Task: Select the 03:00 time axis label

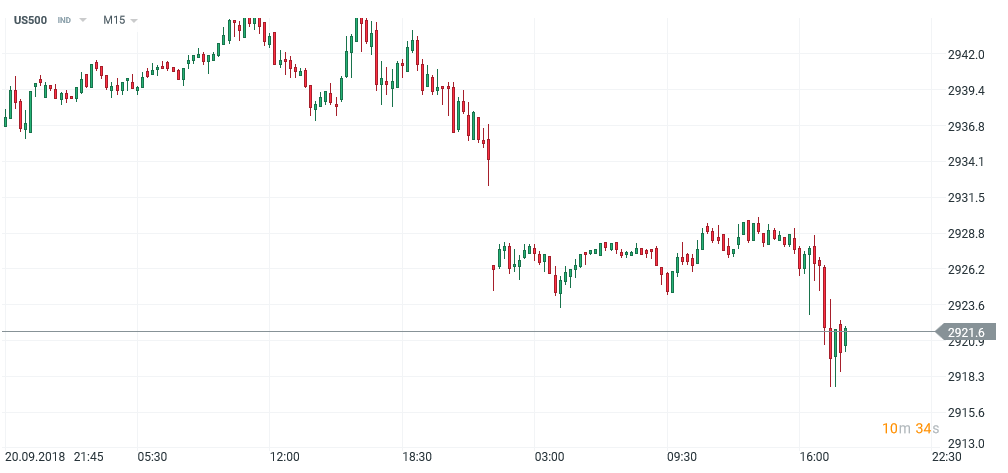Action: (x=549, y=457)
